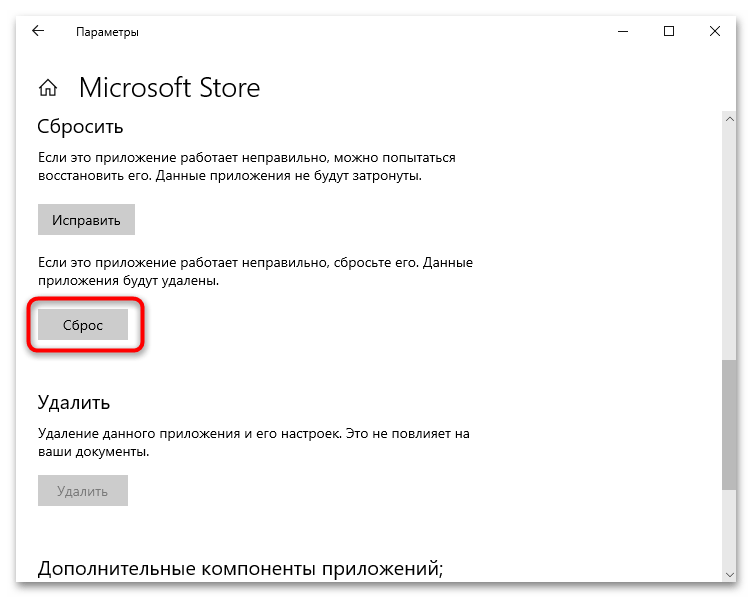Screen dimensions: 752x598
Task: Close the Параметры window
Action: click(x=715, y=32)
